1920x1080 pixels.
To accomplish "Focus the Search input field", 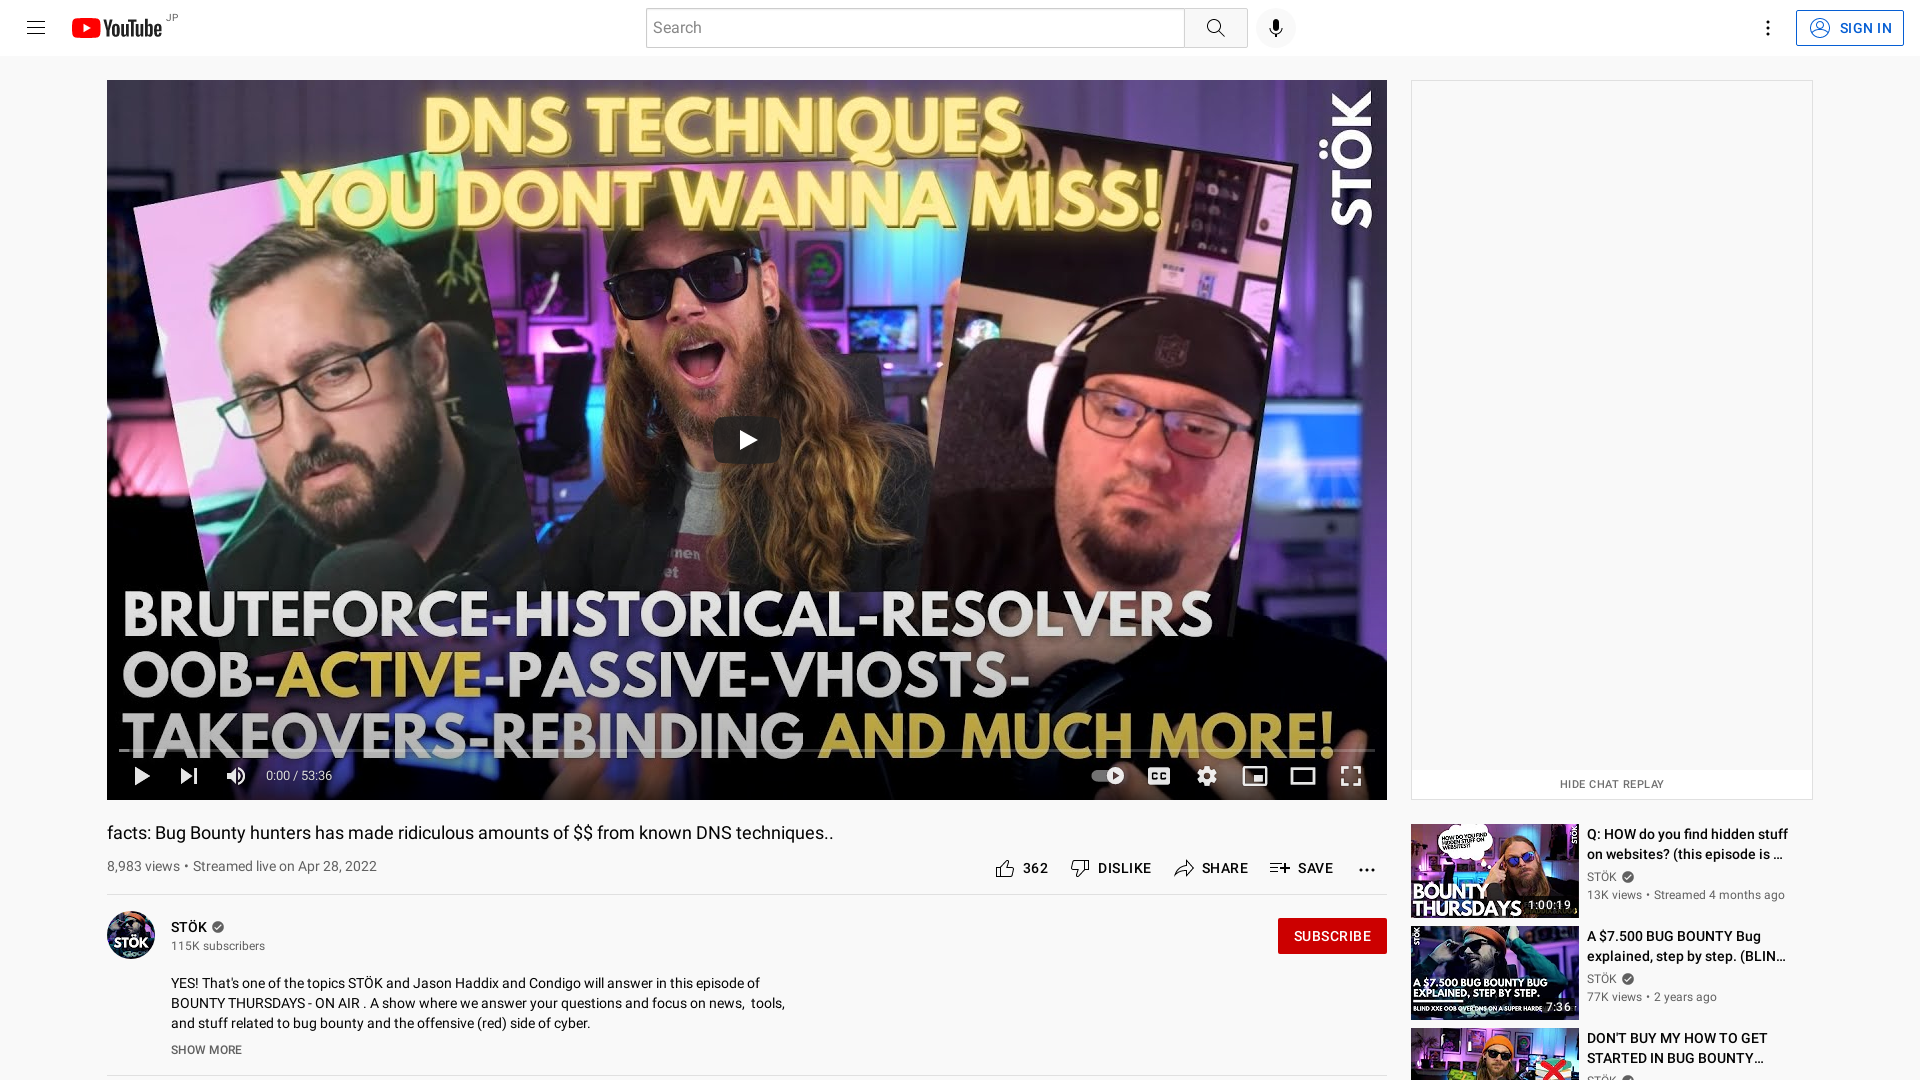I will pyautogui.click(x=915, y=28).
